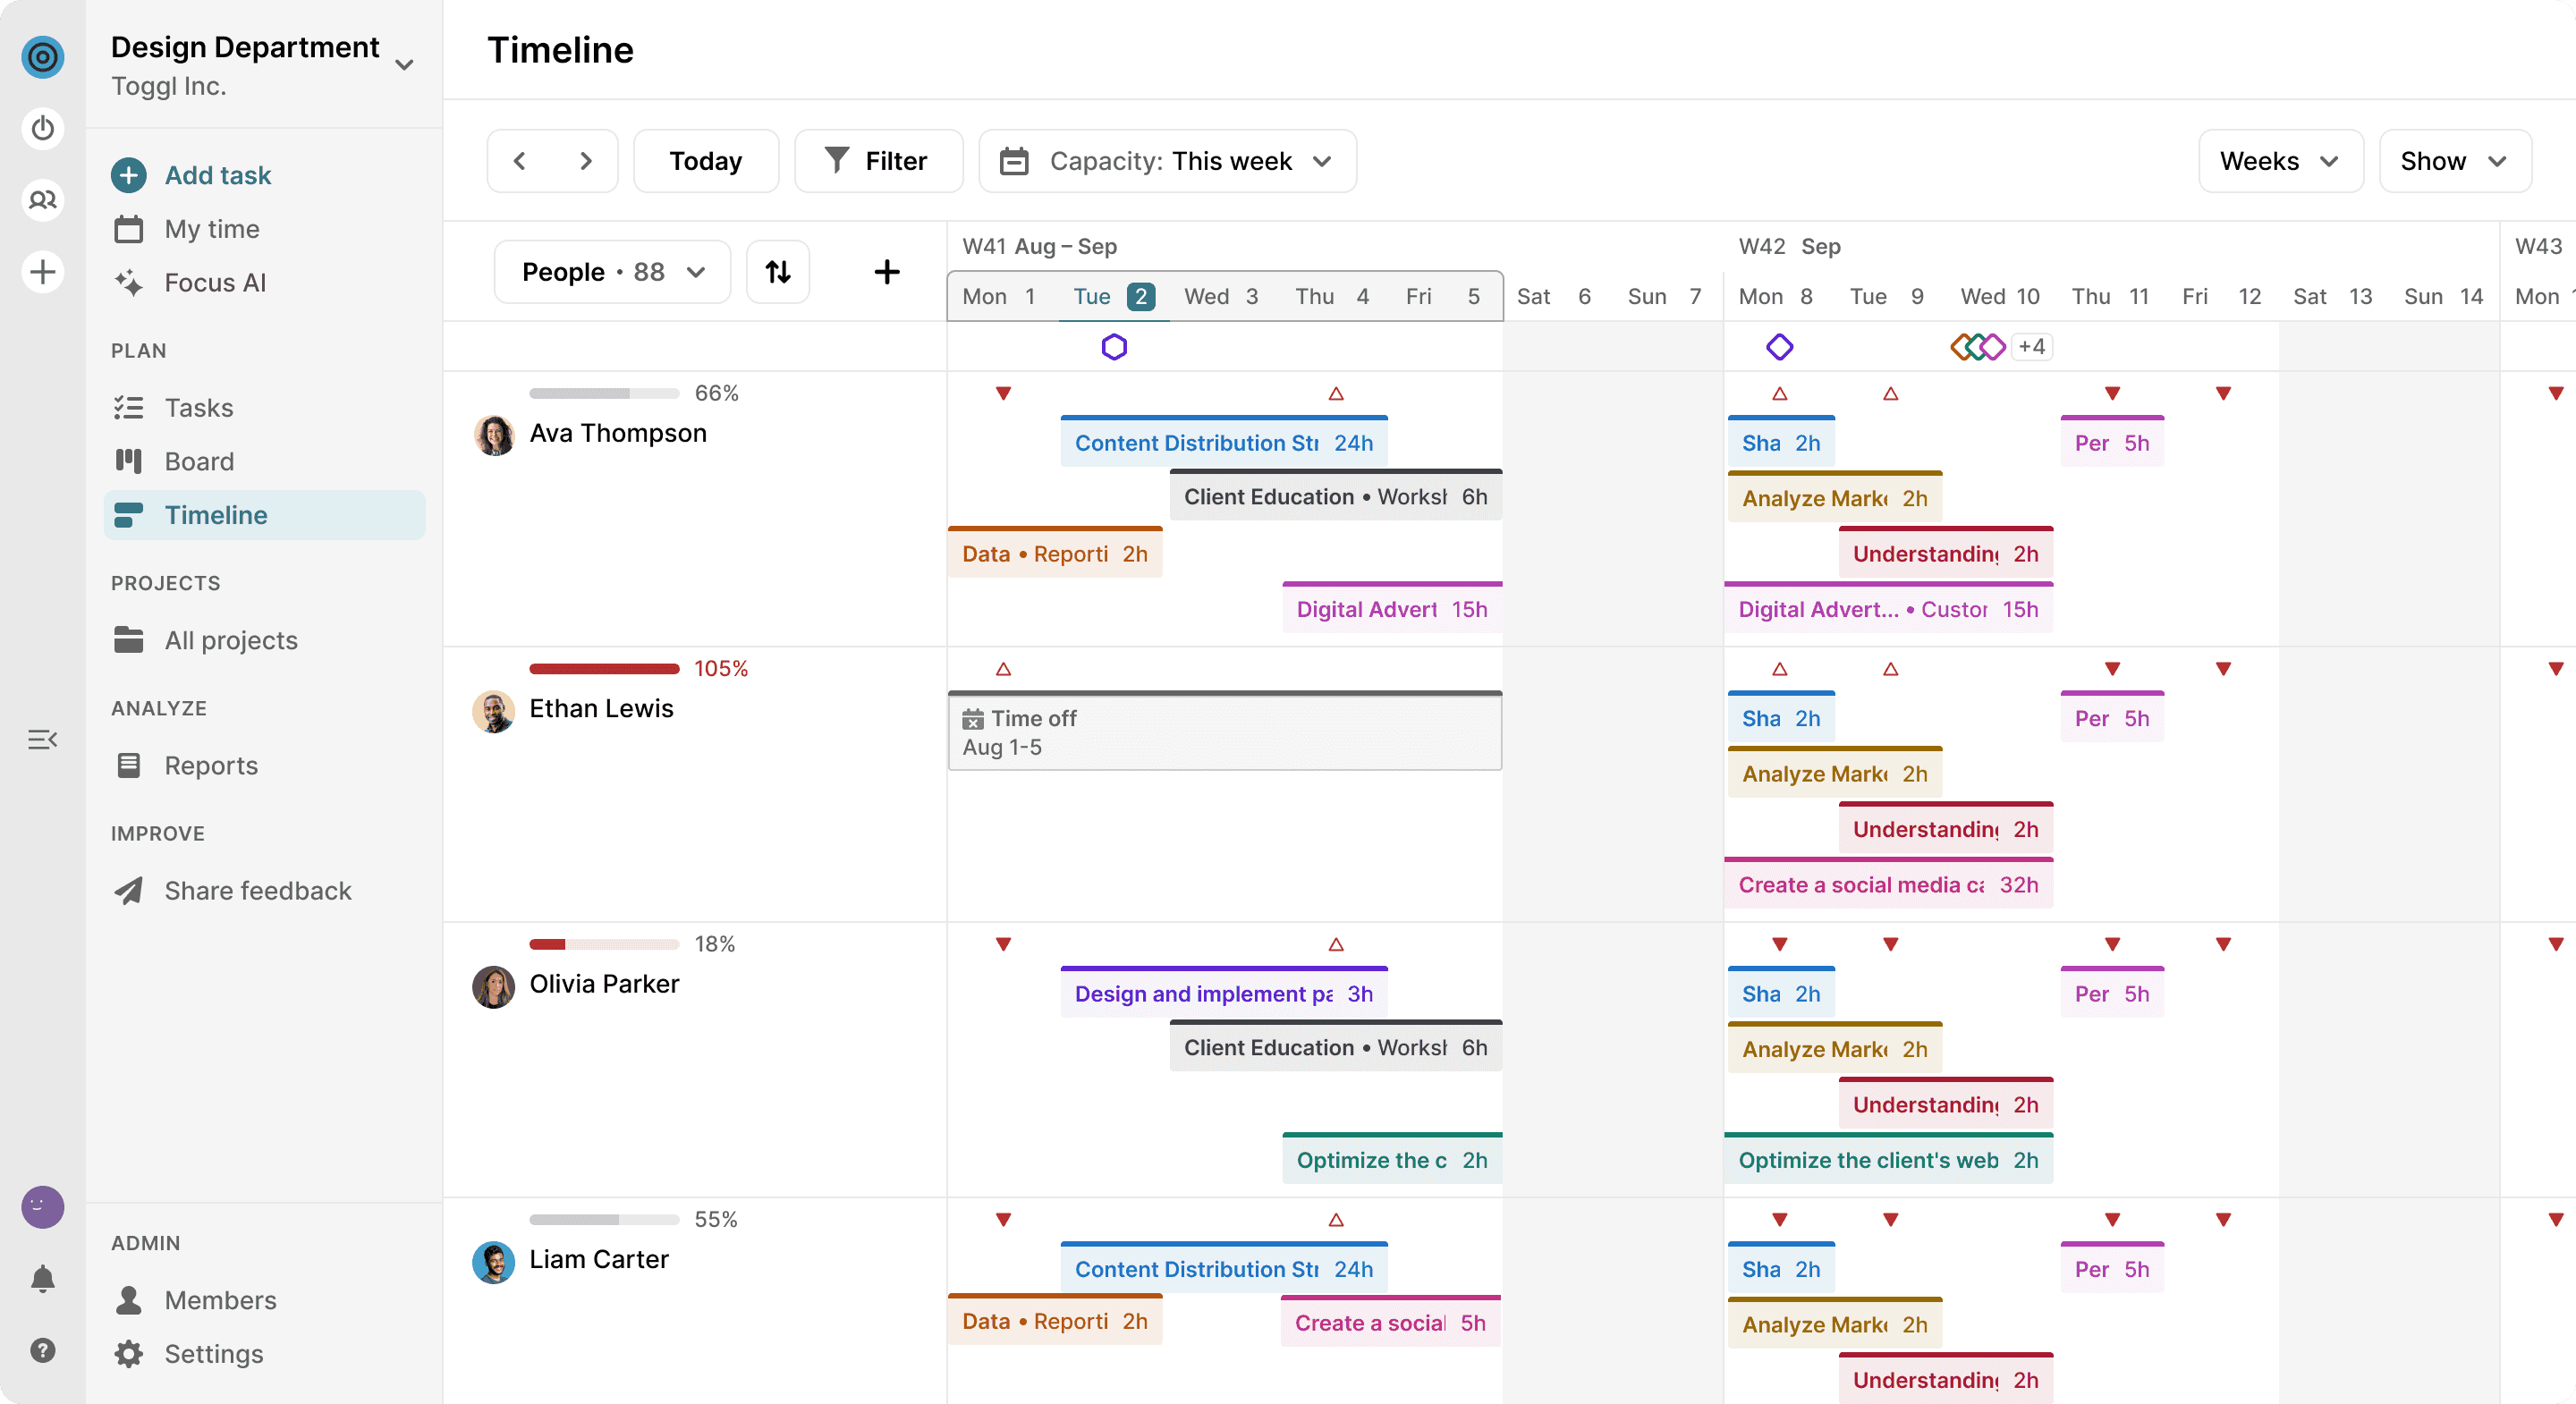Go to previous period with left arrow
Viewport: 2576px width, 1404px height.
(x=519, y=161)
